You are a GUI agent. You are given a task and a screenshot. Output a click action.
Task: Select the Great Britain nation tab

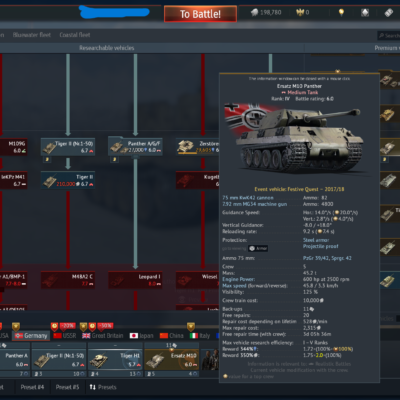click(103, 336)
